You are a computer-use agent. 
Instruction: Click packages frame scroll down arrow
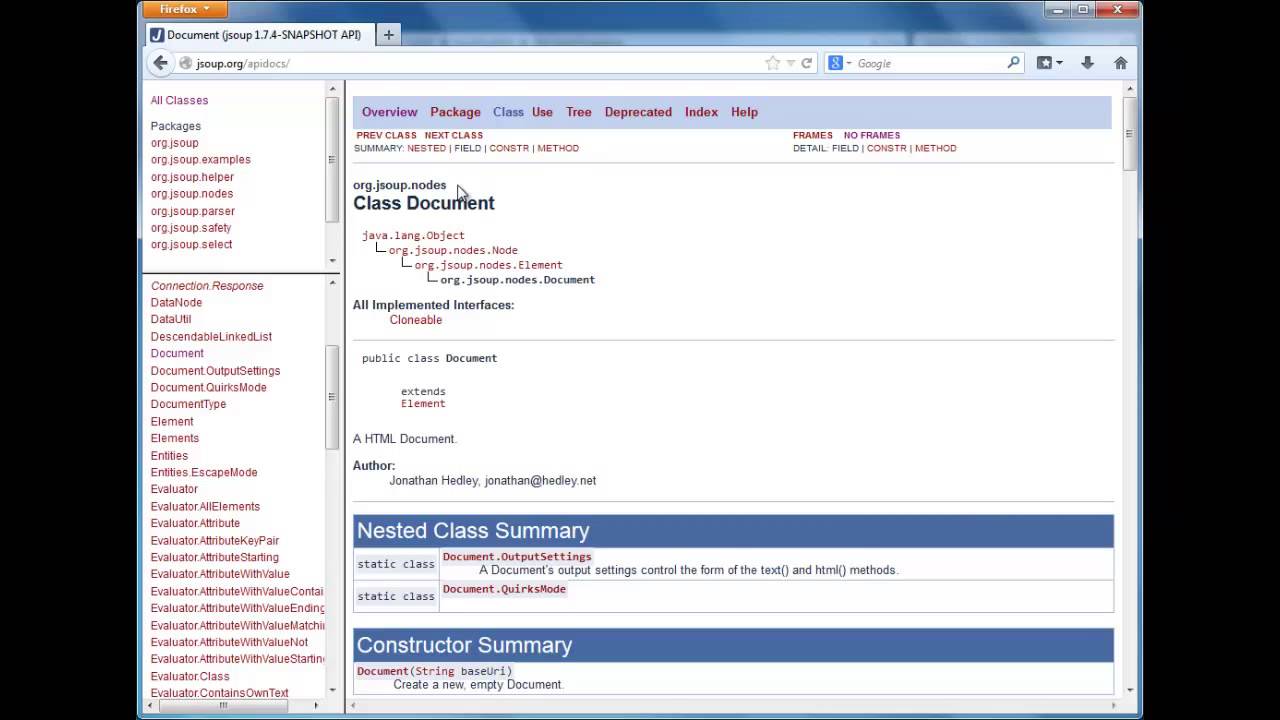coord(332,260)
